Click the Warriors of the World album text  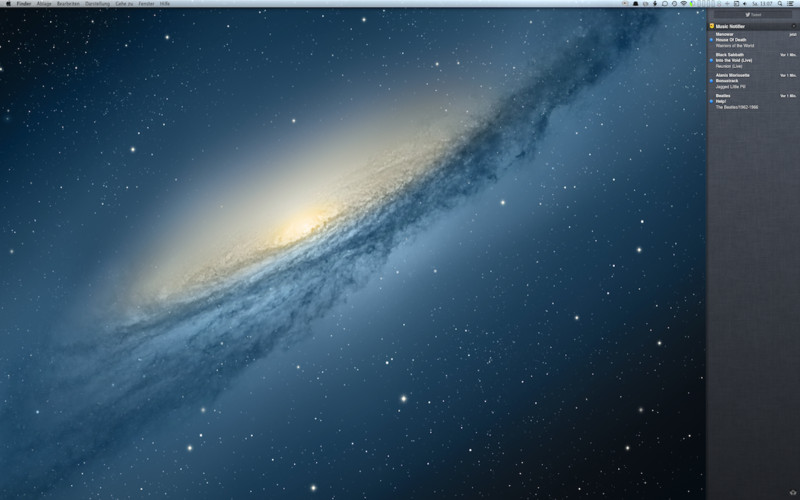(735, 45)
